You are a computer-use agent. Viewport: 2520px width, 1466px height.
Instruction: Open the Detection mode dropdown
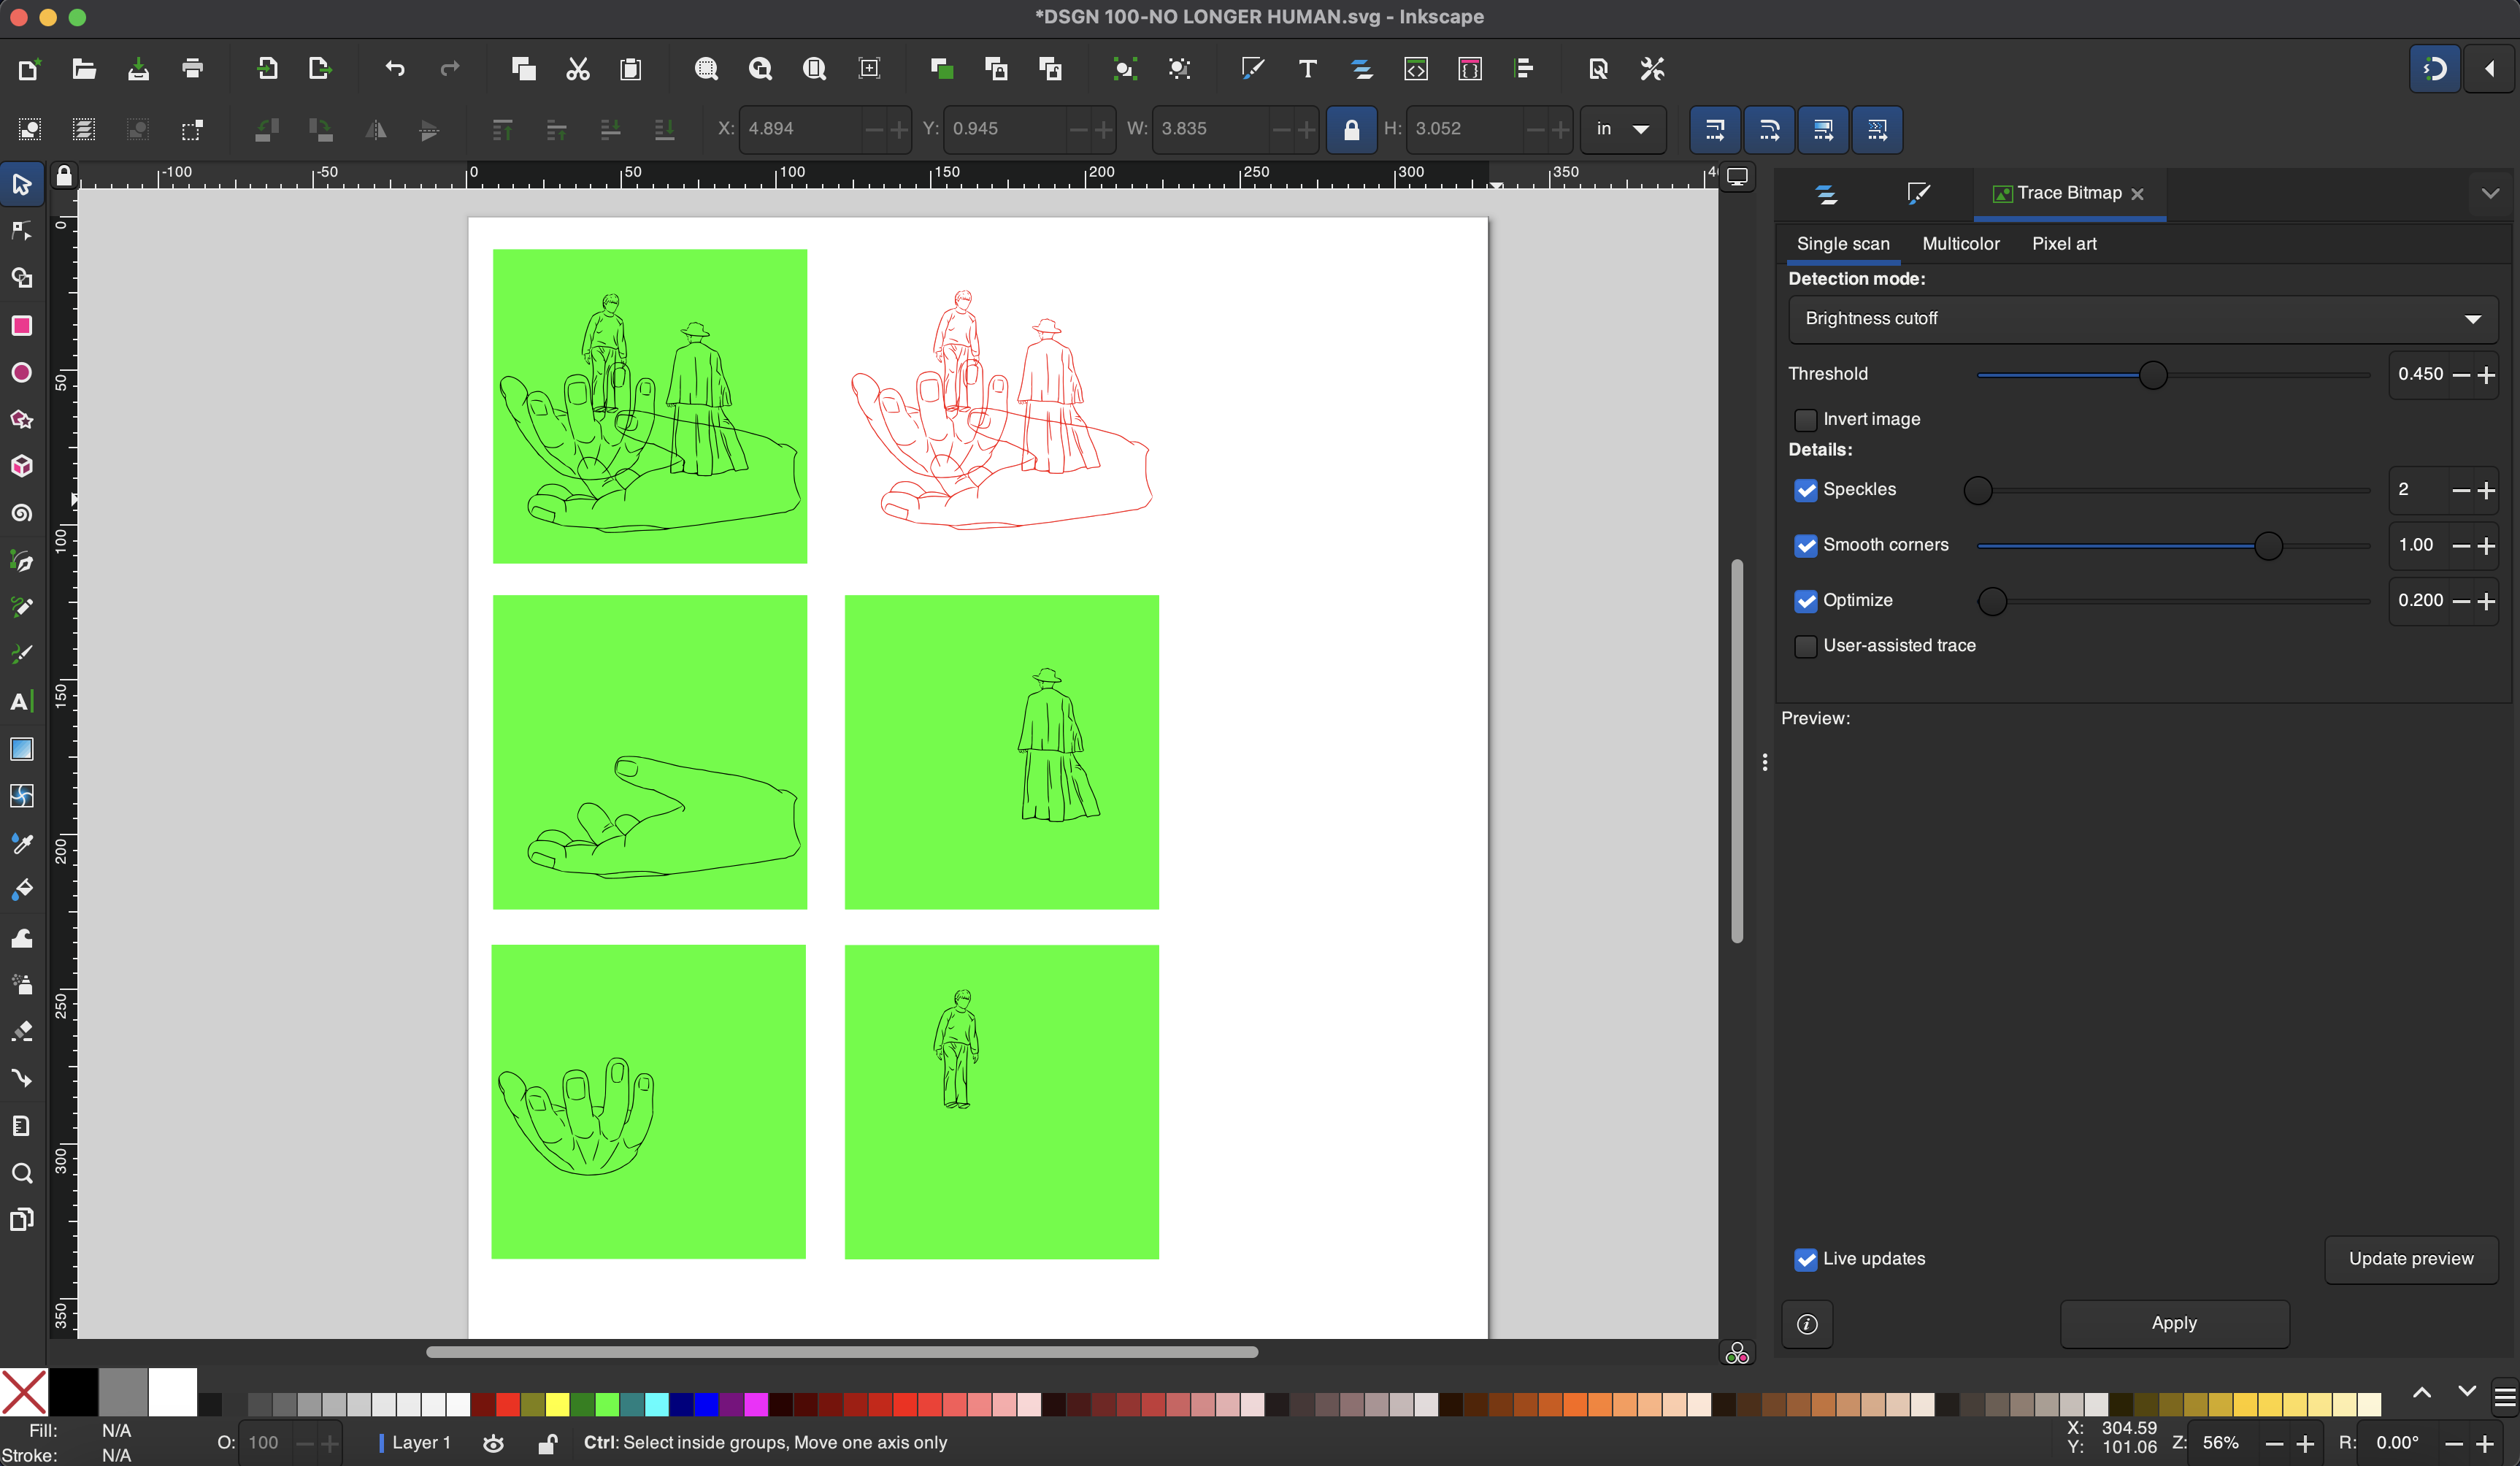point(2141,319)
